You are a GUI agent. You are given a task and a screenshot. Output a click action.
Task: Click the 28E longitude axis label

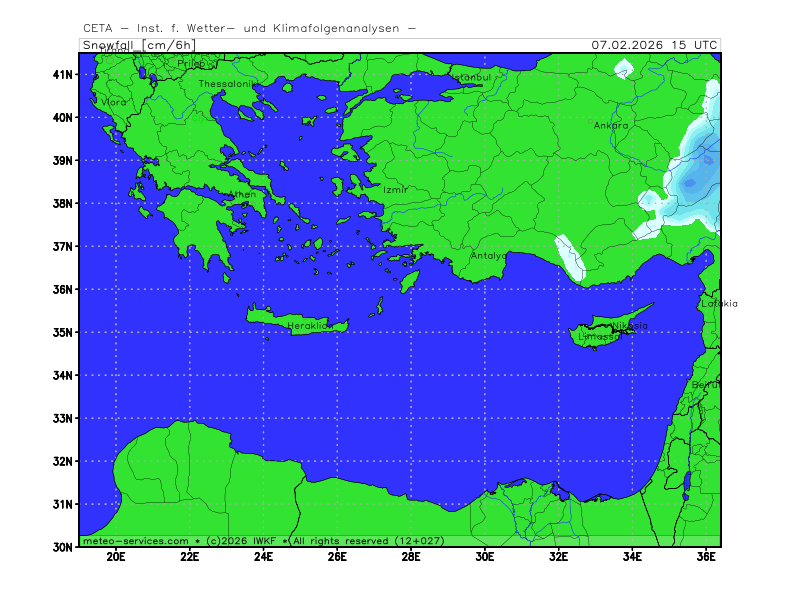411,557
